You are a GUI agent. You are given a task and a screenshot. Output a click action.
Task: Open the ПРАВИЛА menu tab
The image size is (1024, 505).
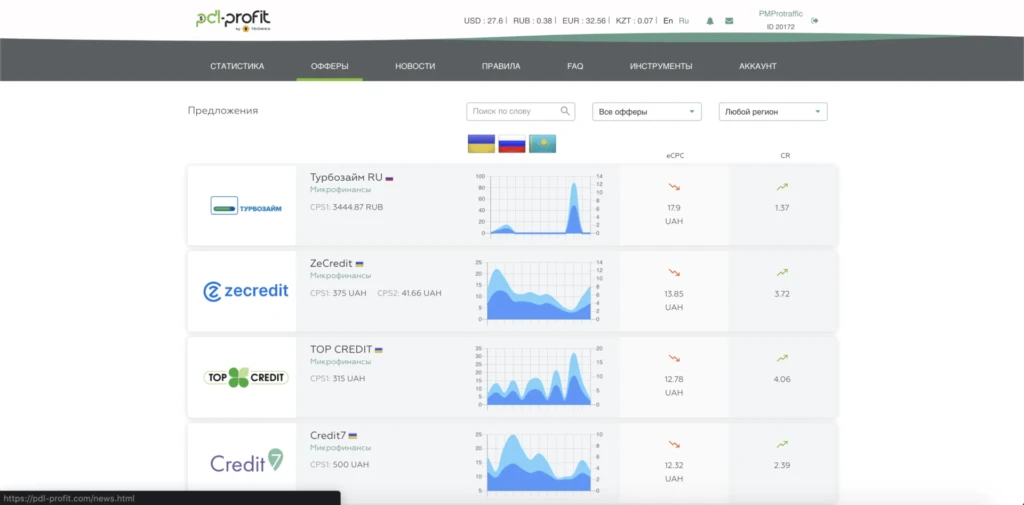(x=501, y=67)
